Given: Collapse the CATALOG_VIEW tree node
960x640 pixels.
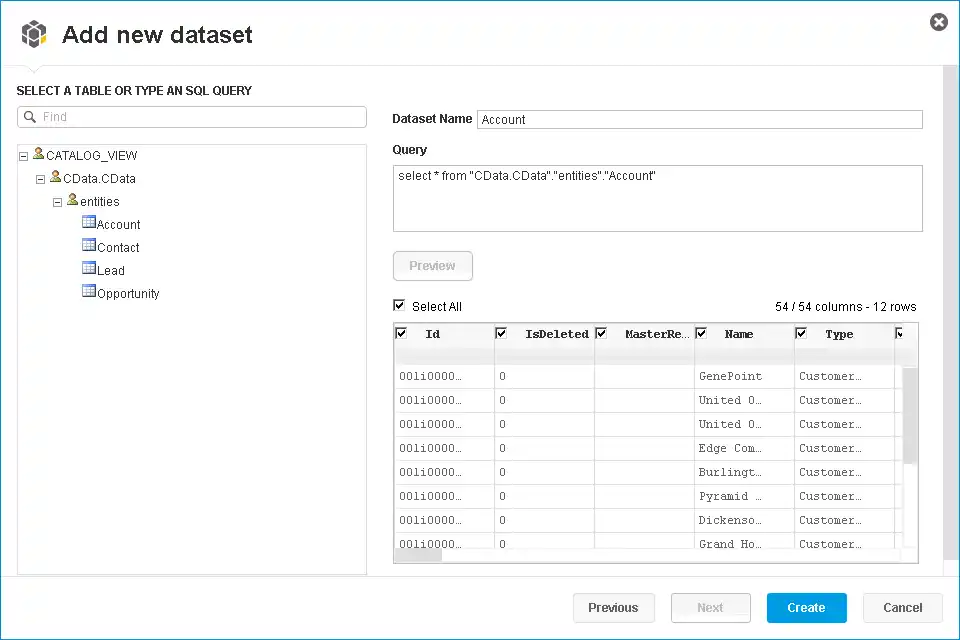Looking at the screenshot, I should [22, 155].
